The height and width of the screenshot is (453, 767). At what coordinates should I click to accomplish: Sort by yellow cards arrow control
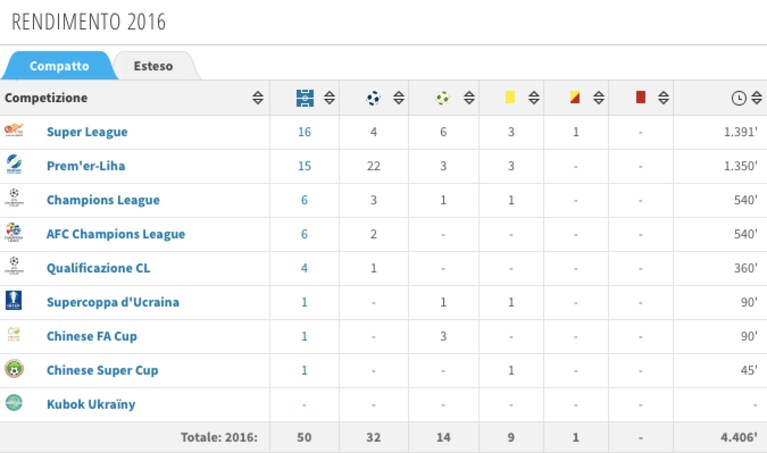[534, 98]
